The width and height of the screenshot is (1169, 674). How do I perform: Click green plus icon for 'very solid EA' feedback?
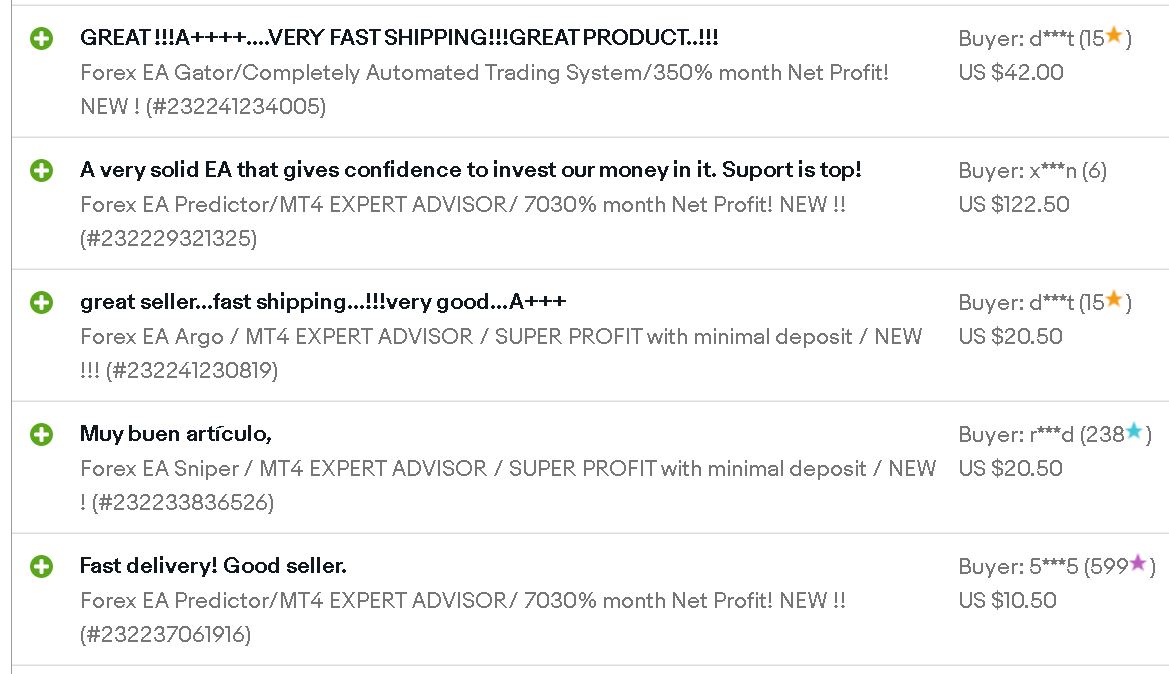click(42, 170)
